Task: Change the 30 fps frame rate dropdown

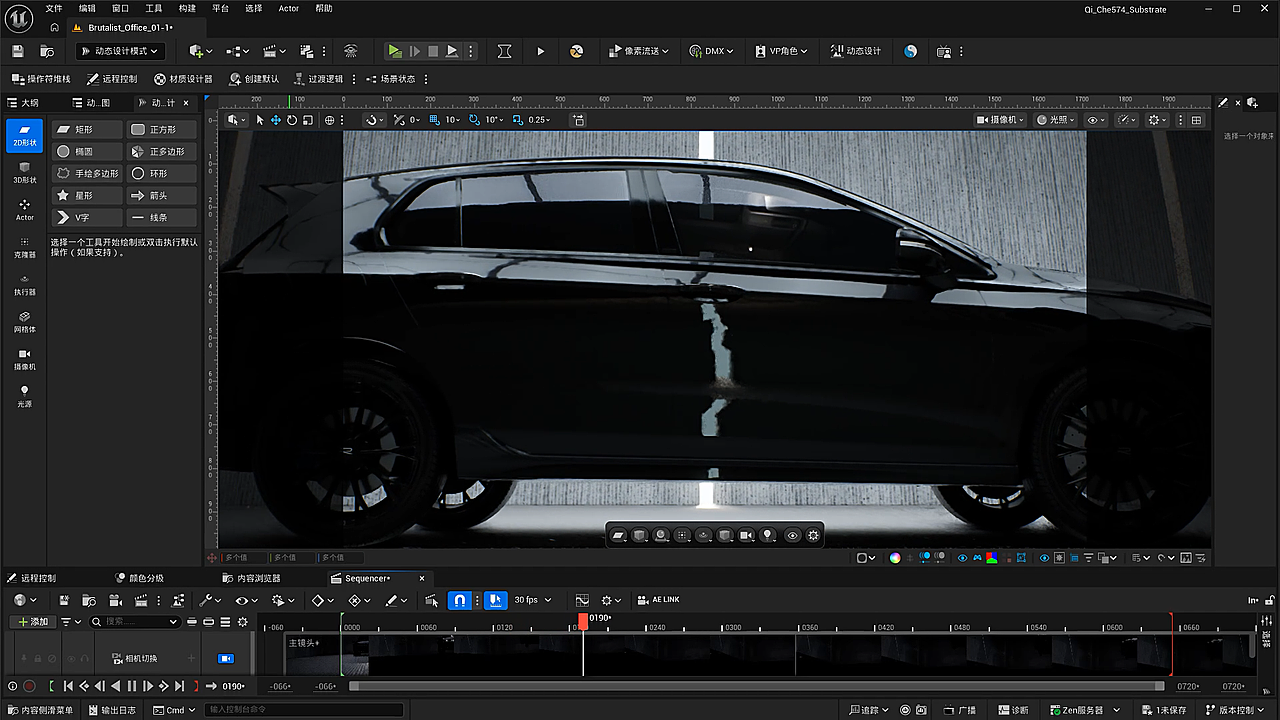Action: point(531,600)
